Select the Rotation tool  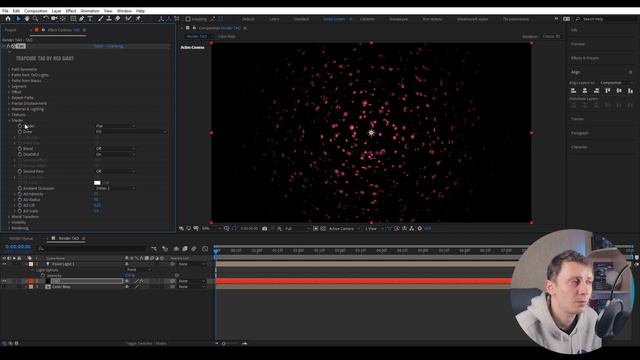[46, 19]
